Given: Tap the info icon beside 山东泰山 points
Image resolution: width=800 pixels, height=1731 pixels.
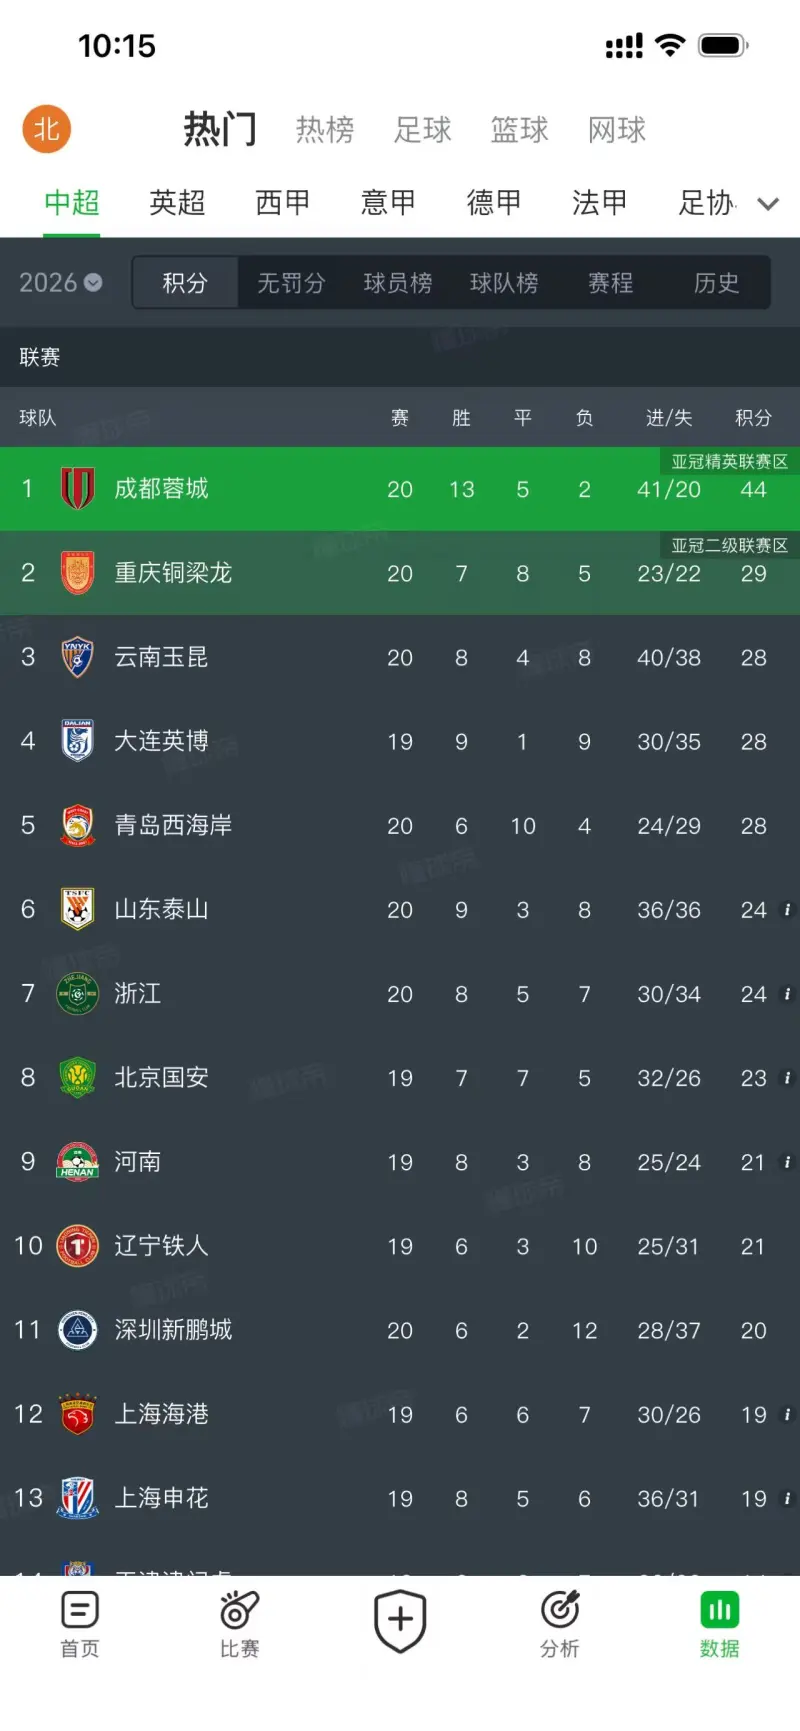Looking at the screenshot, I should click(x=787, y=910).
